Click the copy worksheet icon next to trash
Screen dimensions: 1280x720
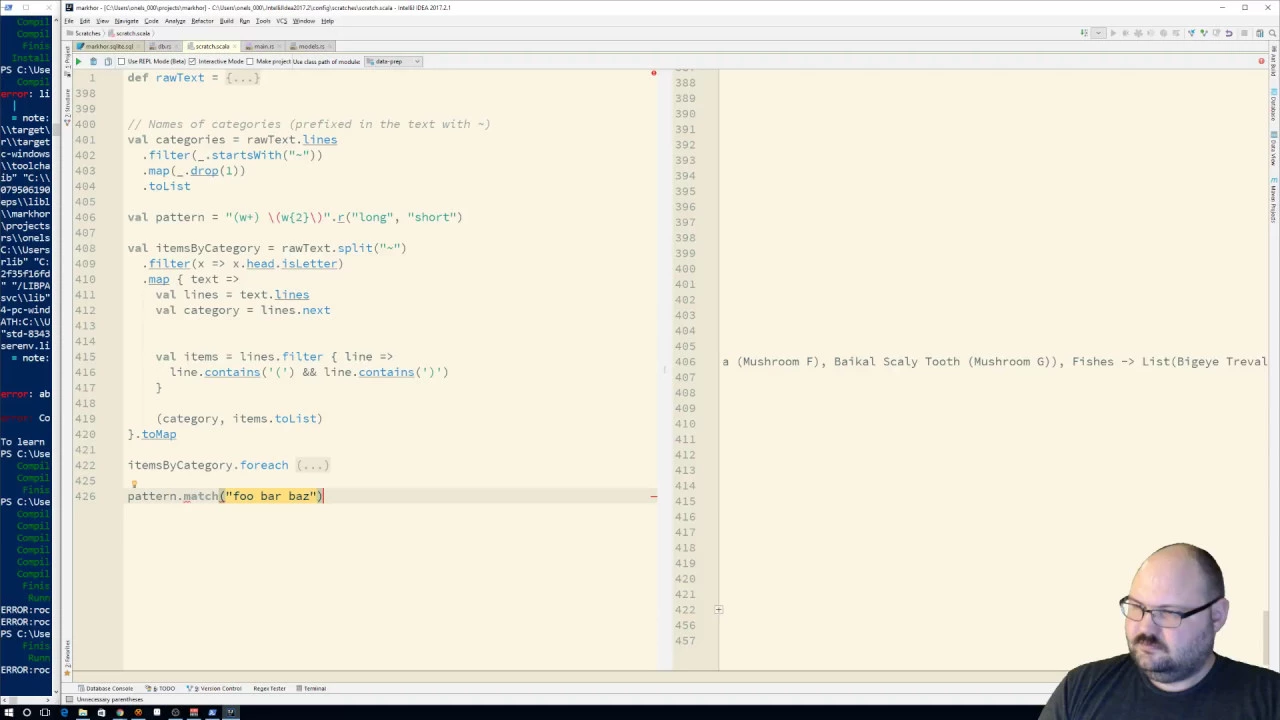point(107,61)
